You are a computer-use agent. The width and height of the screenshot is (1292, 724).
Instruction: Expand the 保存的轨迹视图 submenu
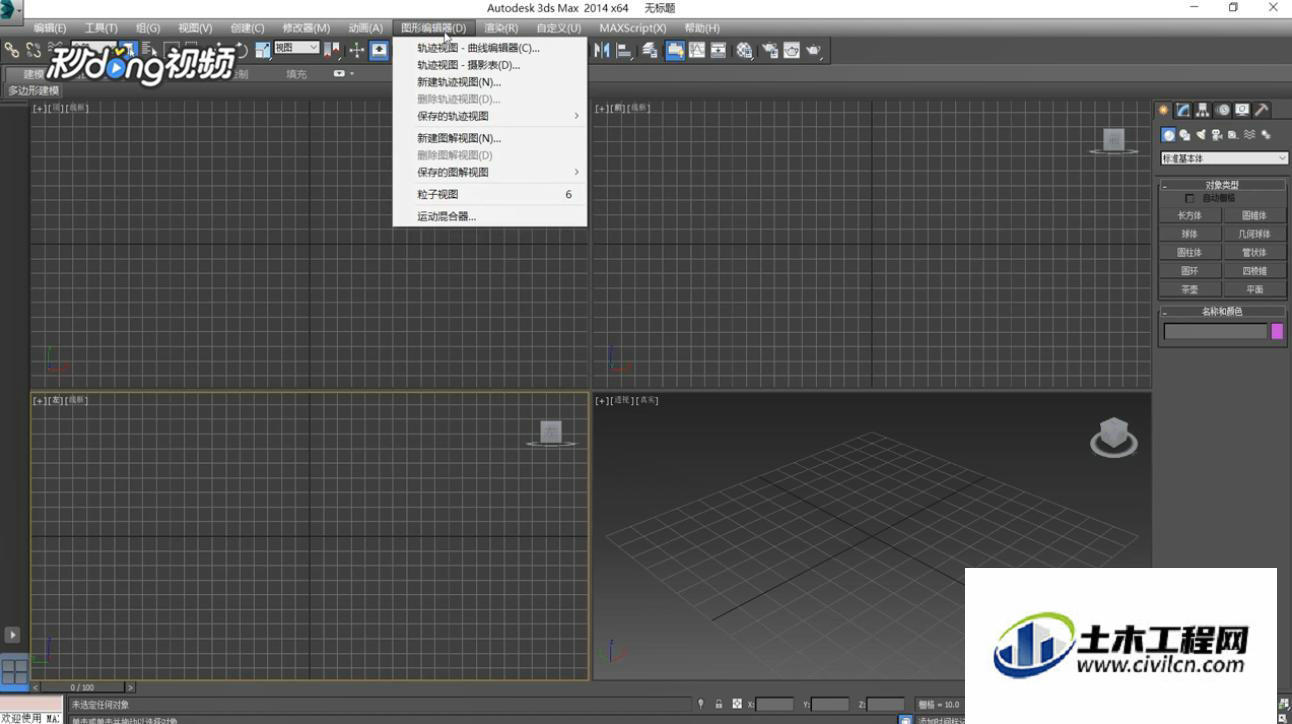(490, 116)
